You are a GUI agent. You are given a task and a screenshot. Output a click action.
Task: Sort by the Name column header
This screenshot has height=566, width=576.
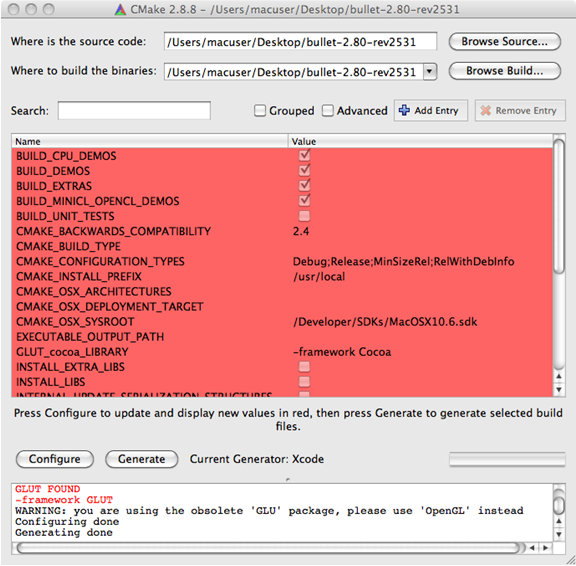coord(150,141)
